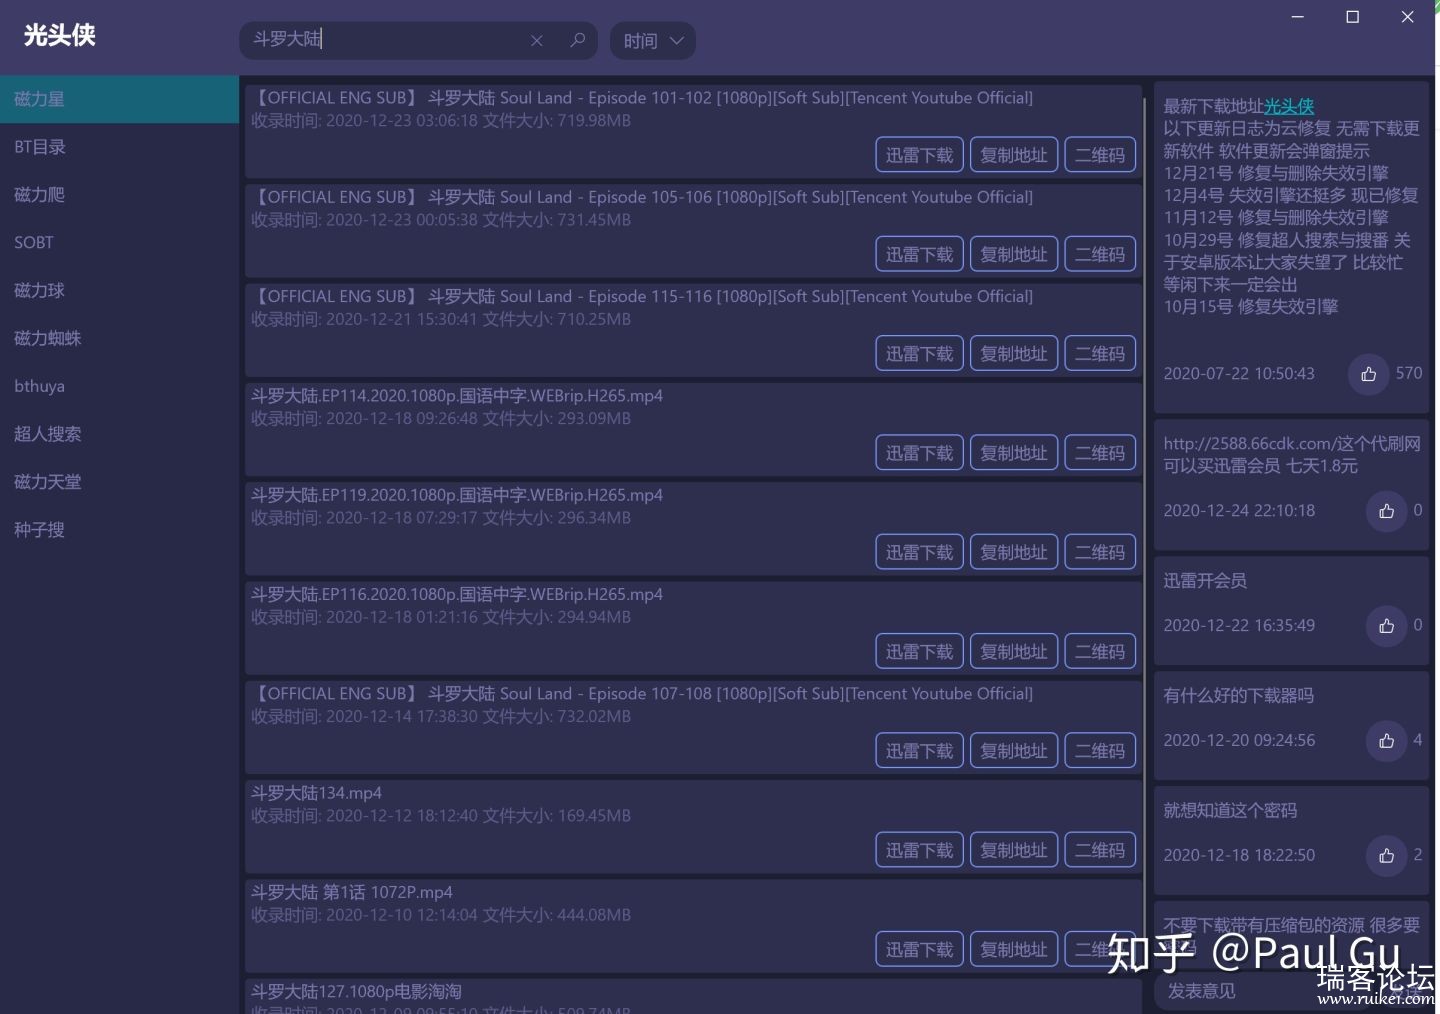Select 磁力星 in the sidebar
Image resolution: width=1440 pixels, height=1014 pixels.
point(119,99)
